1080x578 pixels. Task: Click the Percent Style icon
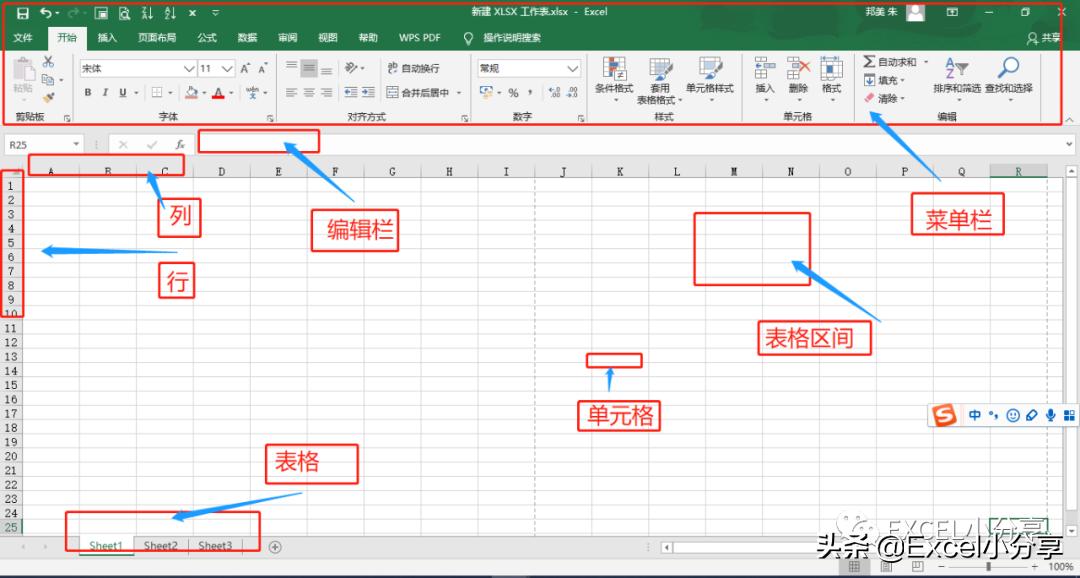pos(514,92)
